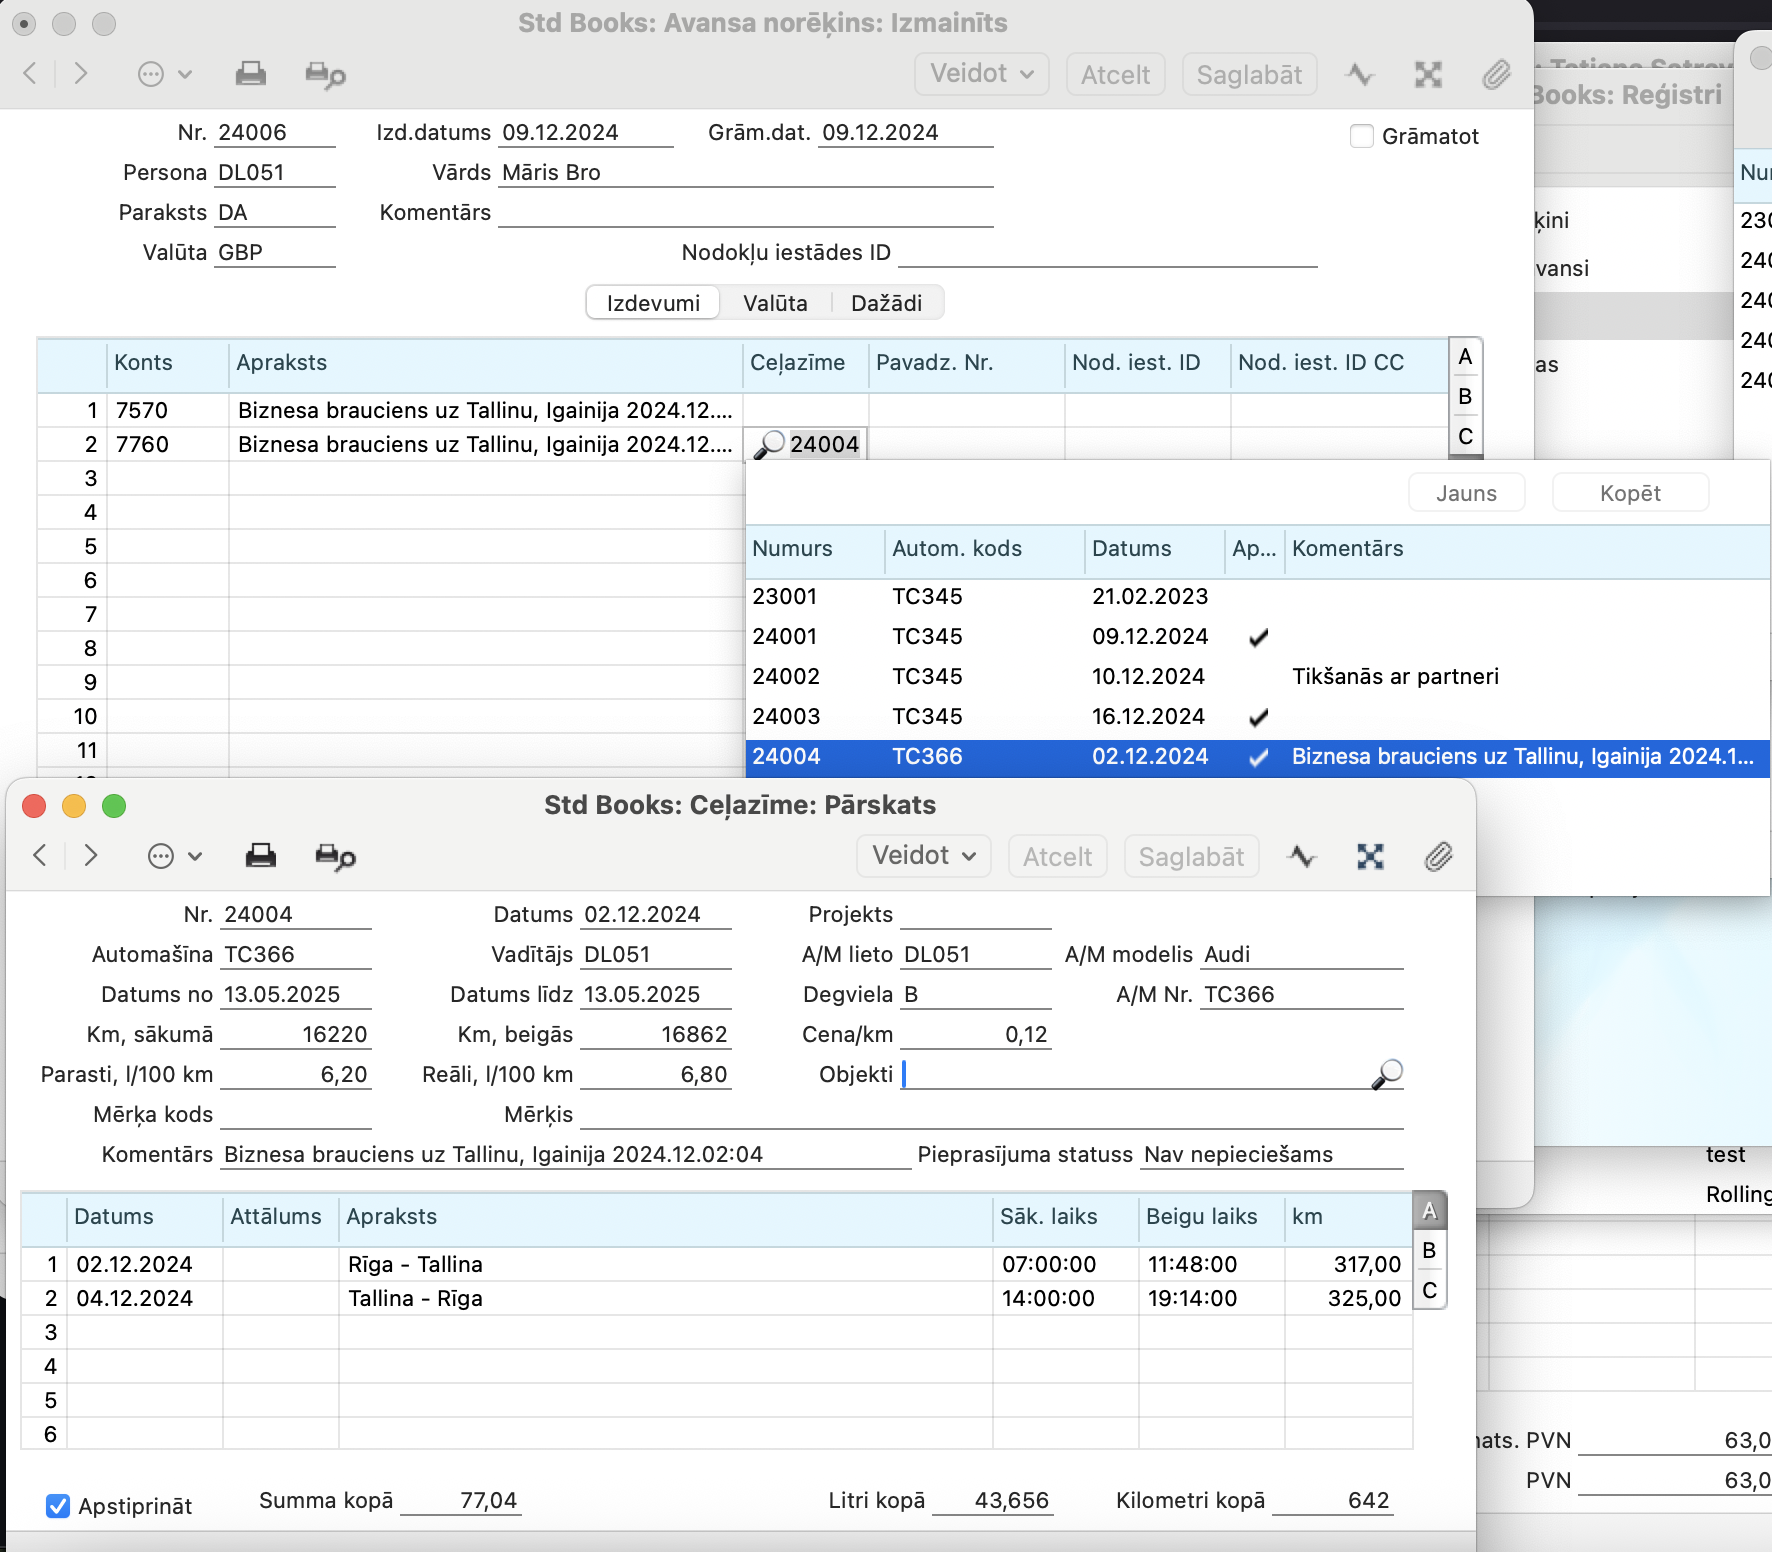Image resolution: width=1772 pixels, height=1552 pixels.
Task: Click the activity history icon in Ceļazīme window
Action: [x=1302, y=856]
